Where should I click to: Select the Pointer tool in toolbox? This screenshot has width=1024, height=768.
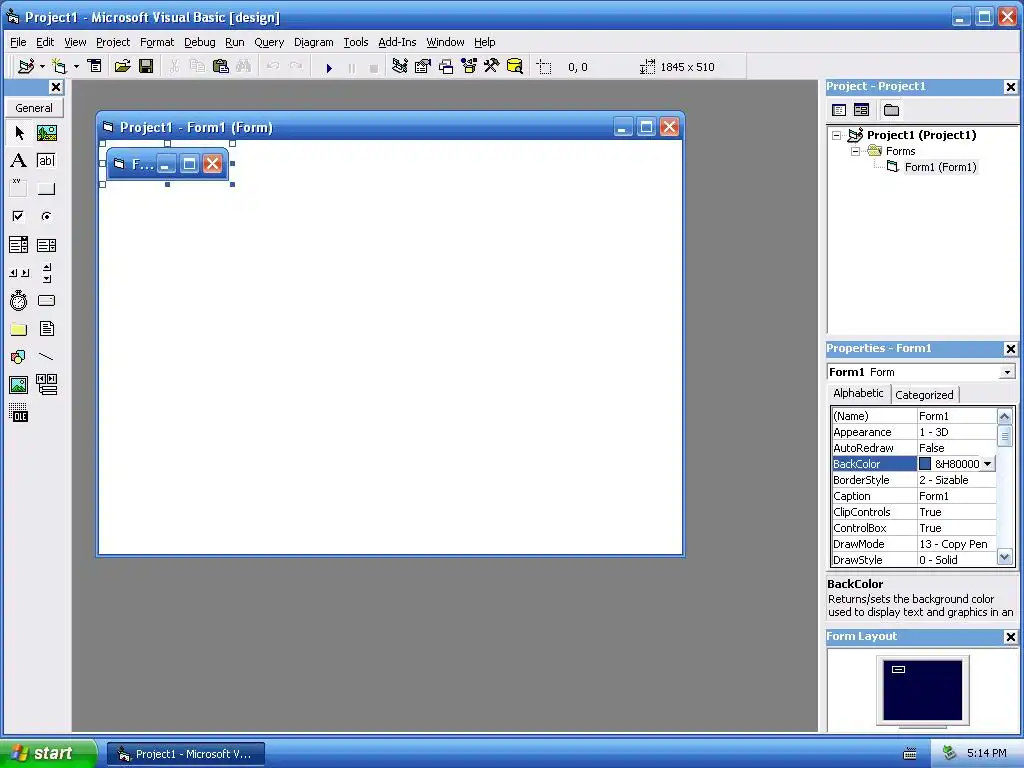click(19, 133)
